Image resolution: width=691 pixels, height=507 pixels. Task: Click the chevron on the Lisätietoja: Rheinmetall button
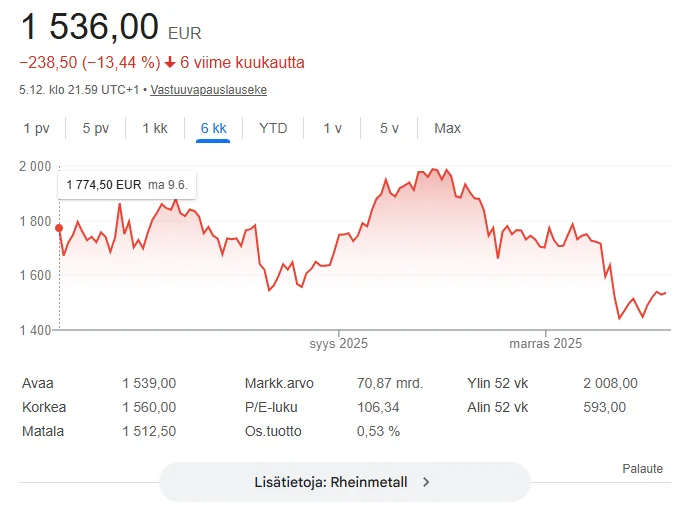point(426,481)
